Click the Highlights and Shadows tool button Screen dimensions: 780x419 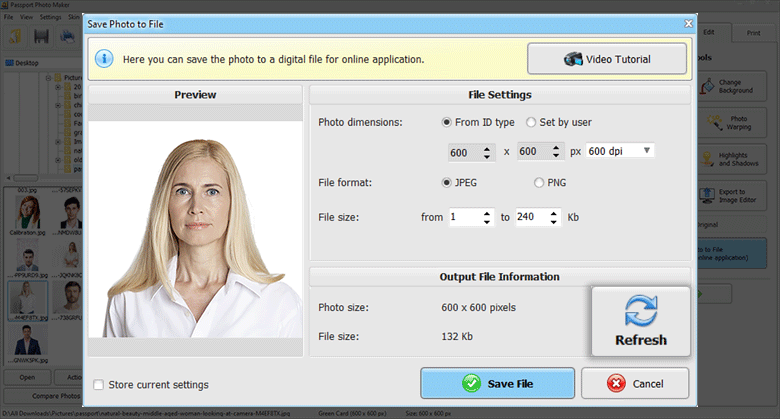pos(731,159)
